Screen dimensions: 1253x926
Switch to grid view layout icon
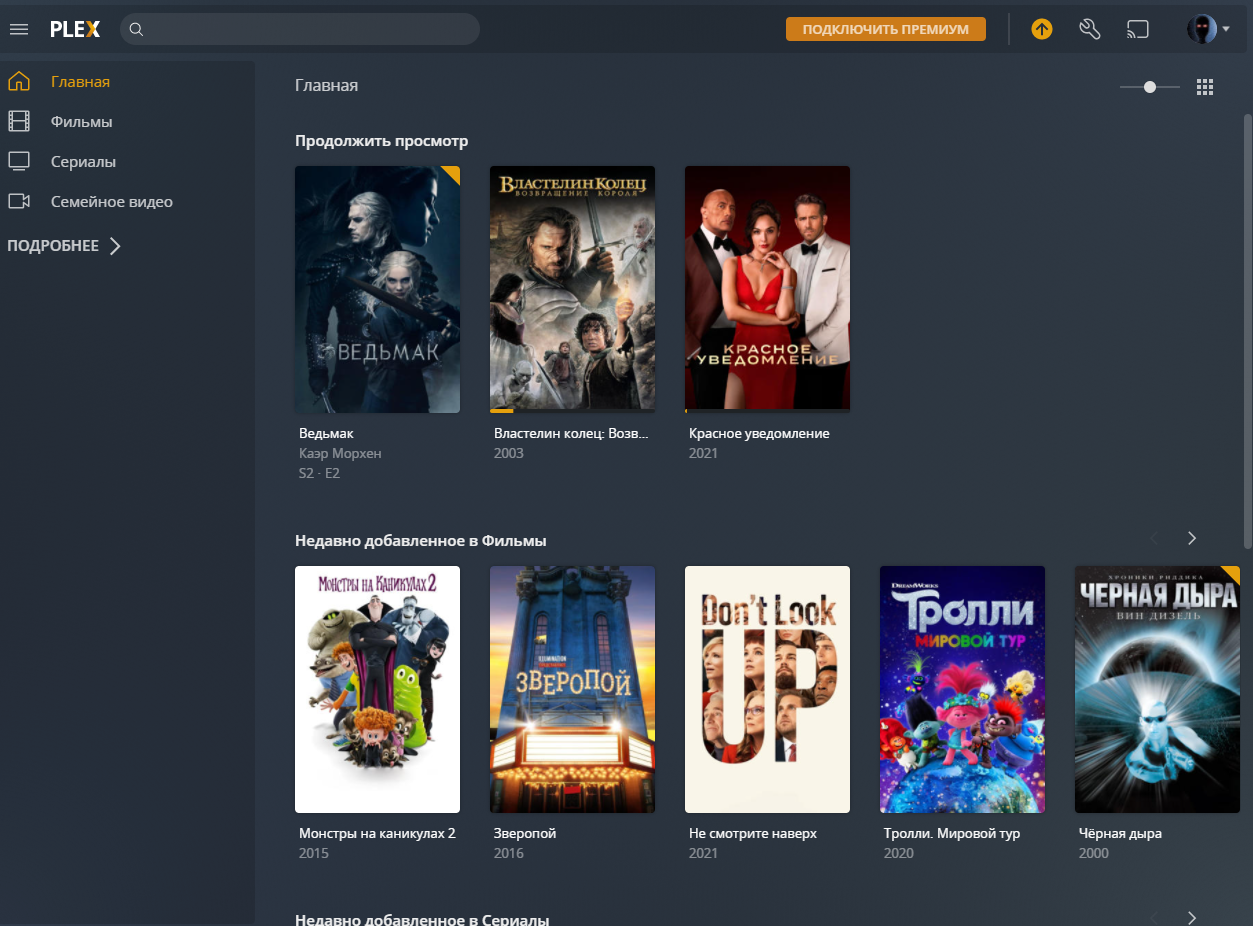[1205, 87]
